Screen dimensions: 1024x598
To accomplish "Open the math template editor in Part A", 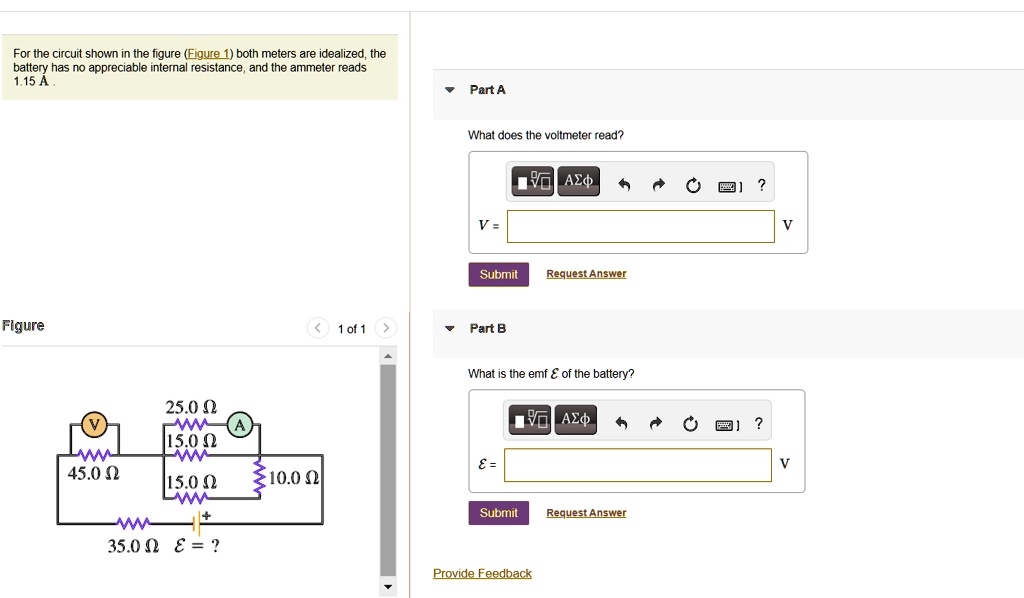I will point(531,181).
